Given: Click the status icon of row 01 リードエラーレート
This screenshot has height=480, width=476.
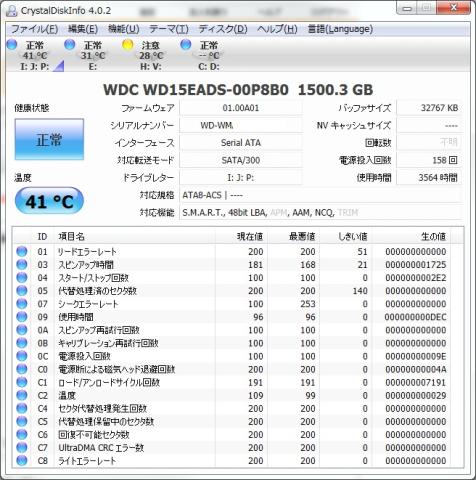Looking at the screenshot, I should click(22, 251).
